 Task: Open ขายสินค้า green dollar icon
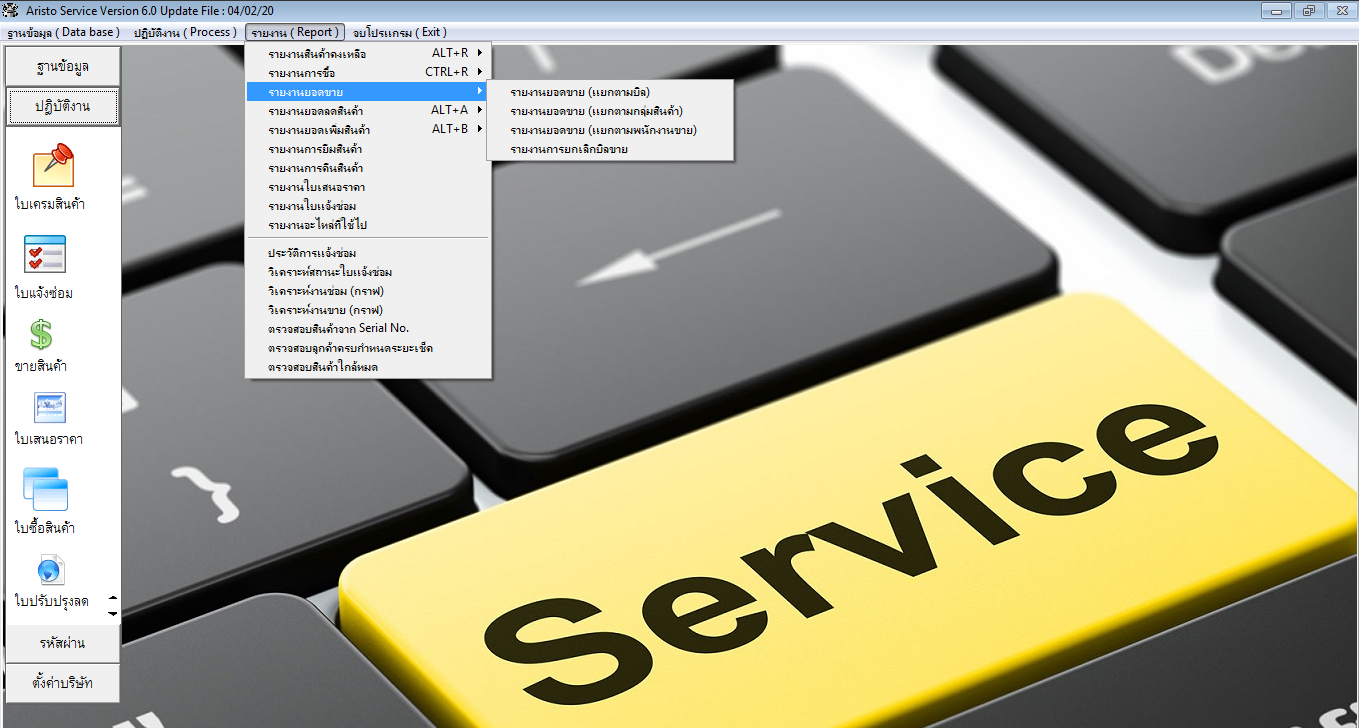click(41, 334)
